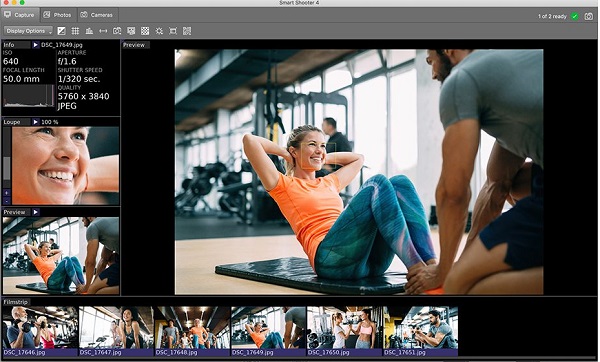Select DSC_17647.jpg thumbnail in filmstrip
Image resolution: width=600 pixels, height=362 pixels.
(116, 331)
